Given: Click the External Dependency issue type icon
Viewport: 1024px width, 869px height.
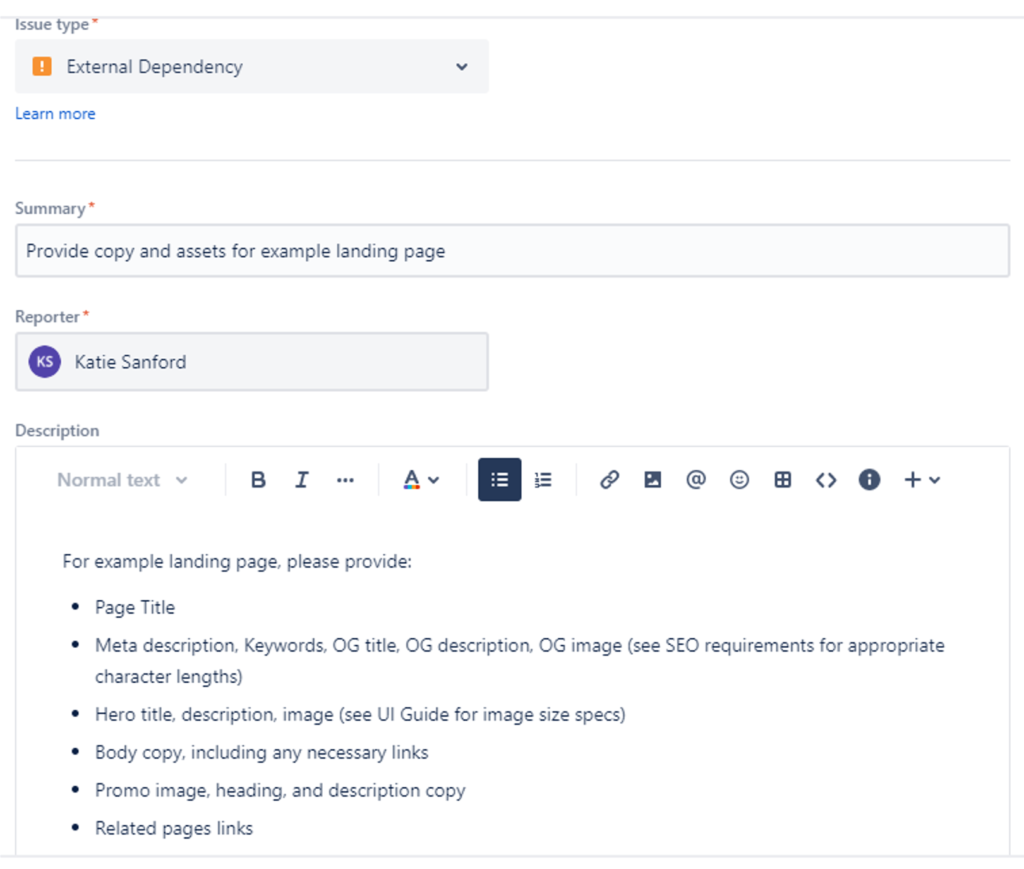Looking at the screenshot, I should (41, 67).
